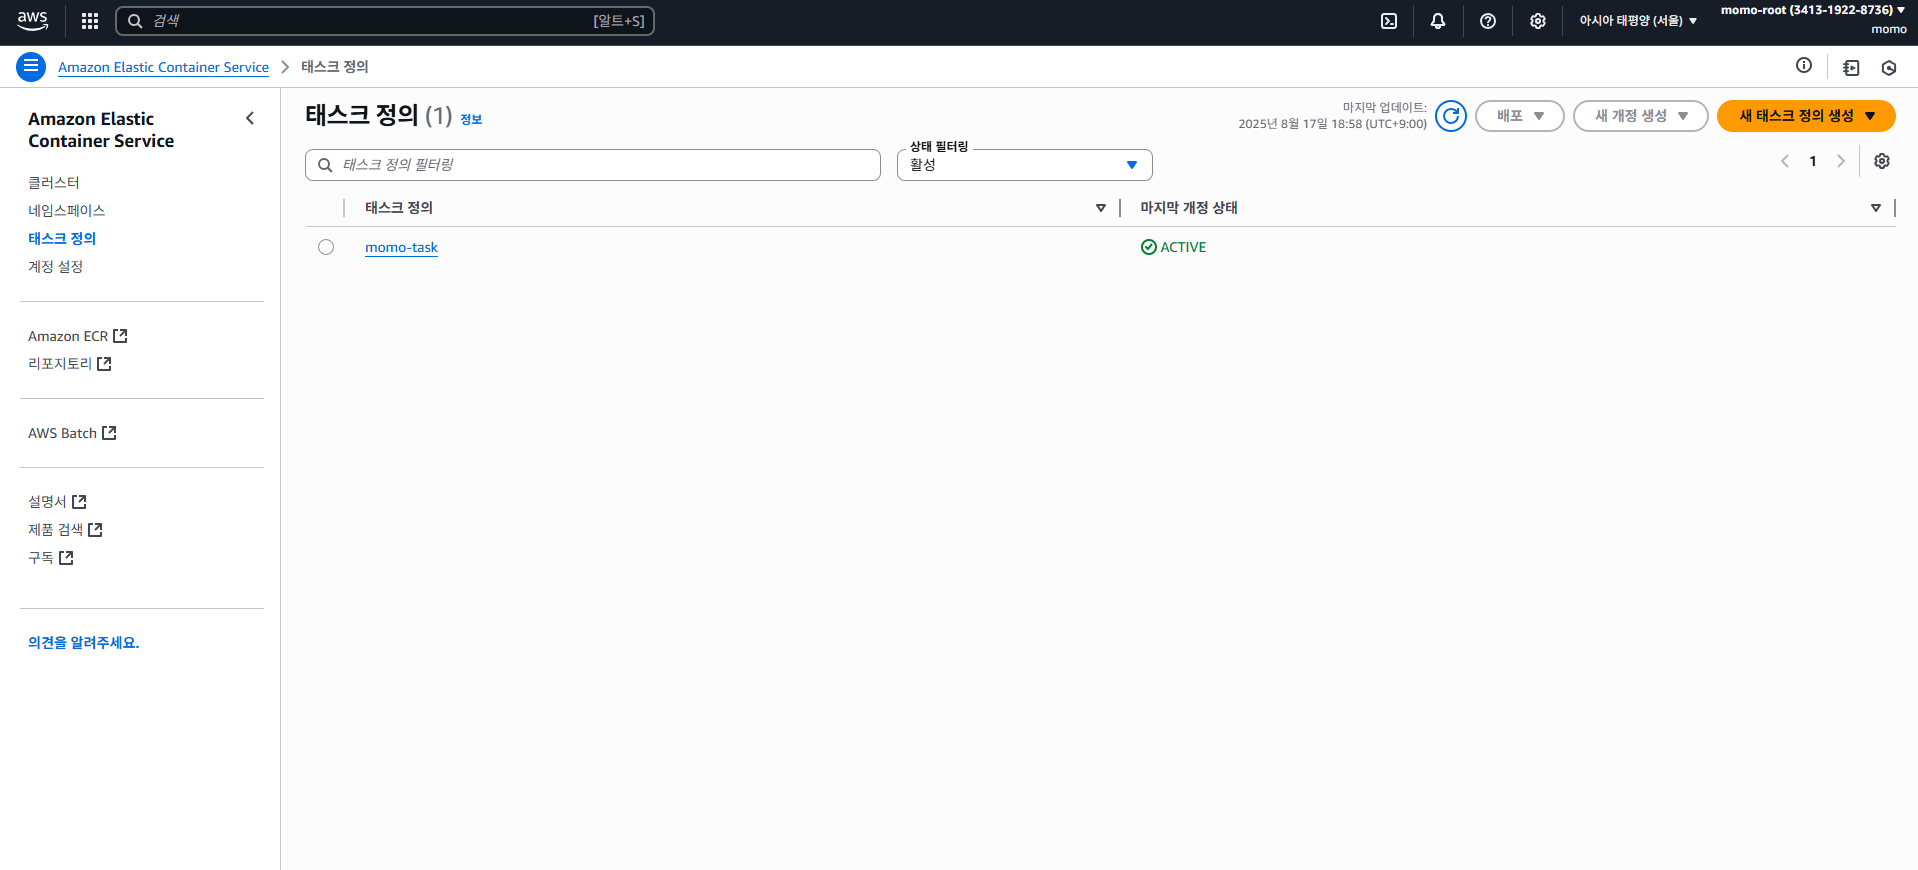
Task: Open the 리포지토리 external link
Action: 69,364
